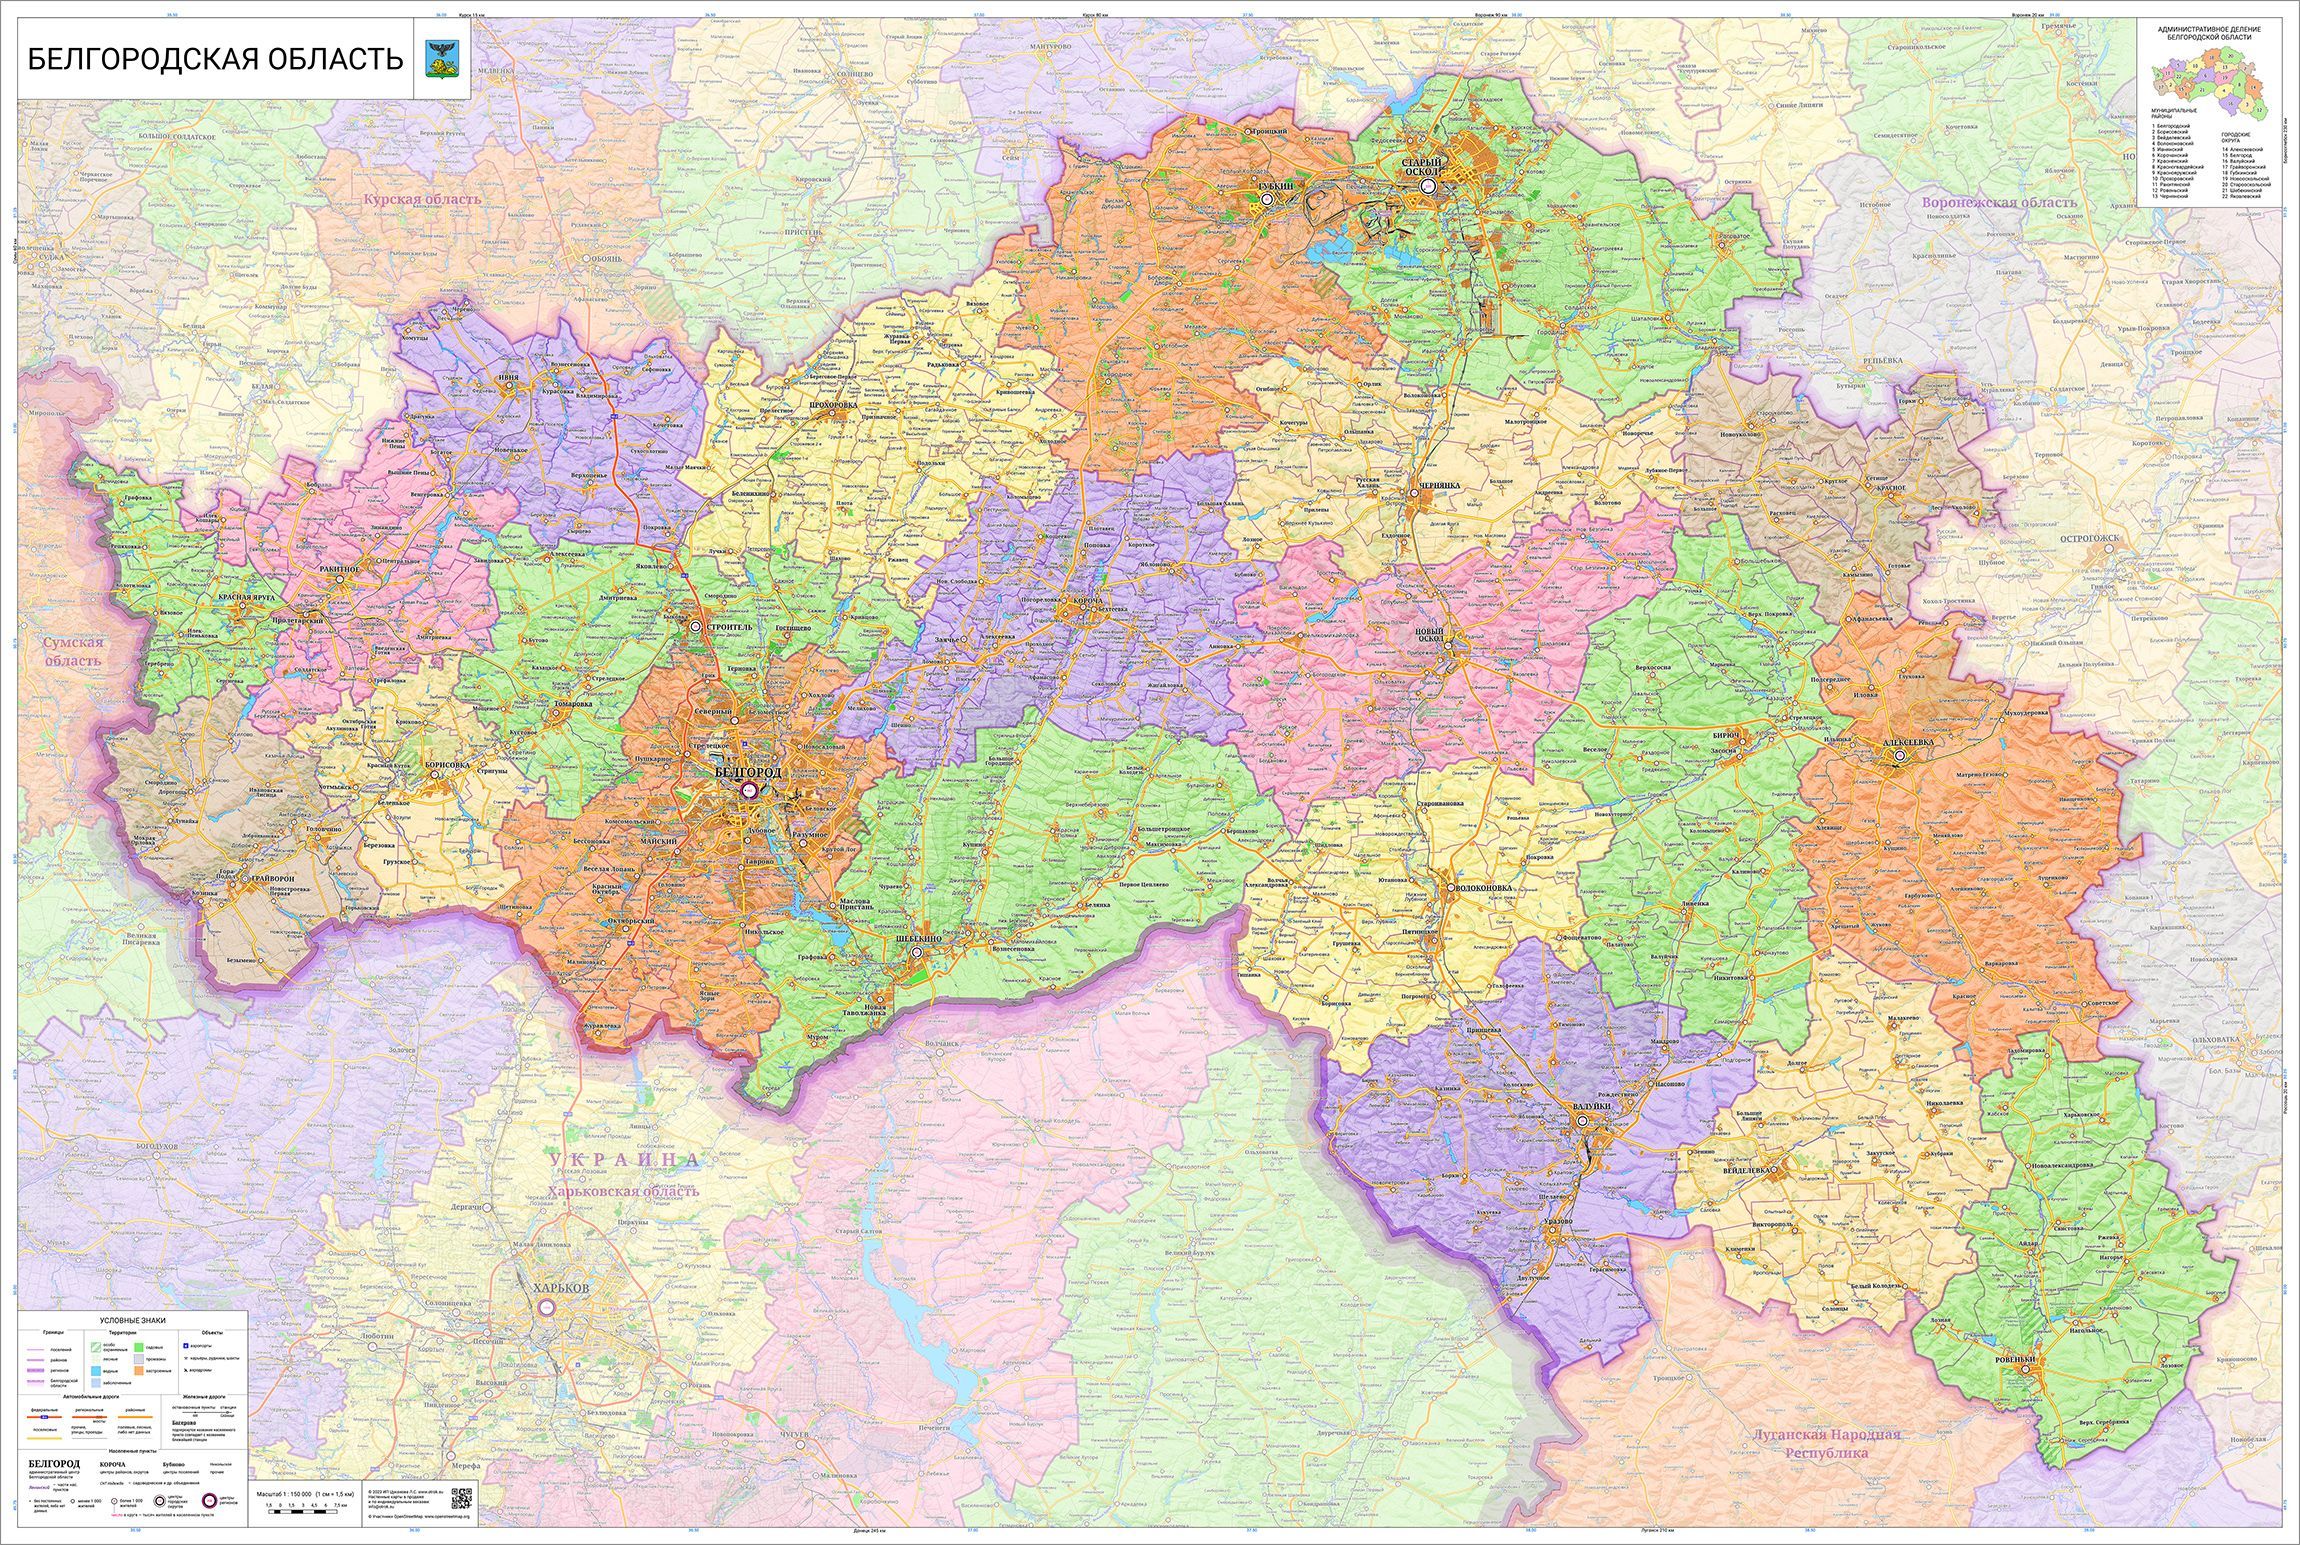Click the Шебекино town marker circle

917,952
